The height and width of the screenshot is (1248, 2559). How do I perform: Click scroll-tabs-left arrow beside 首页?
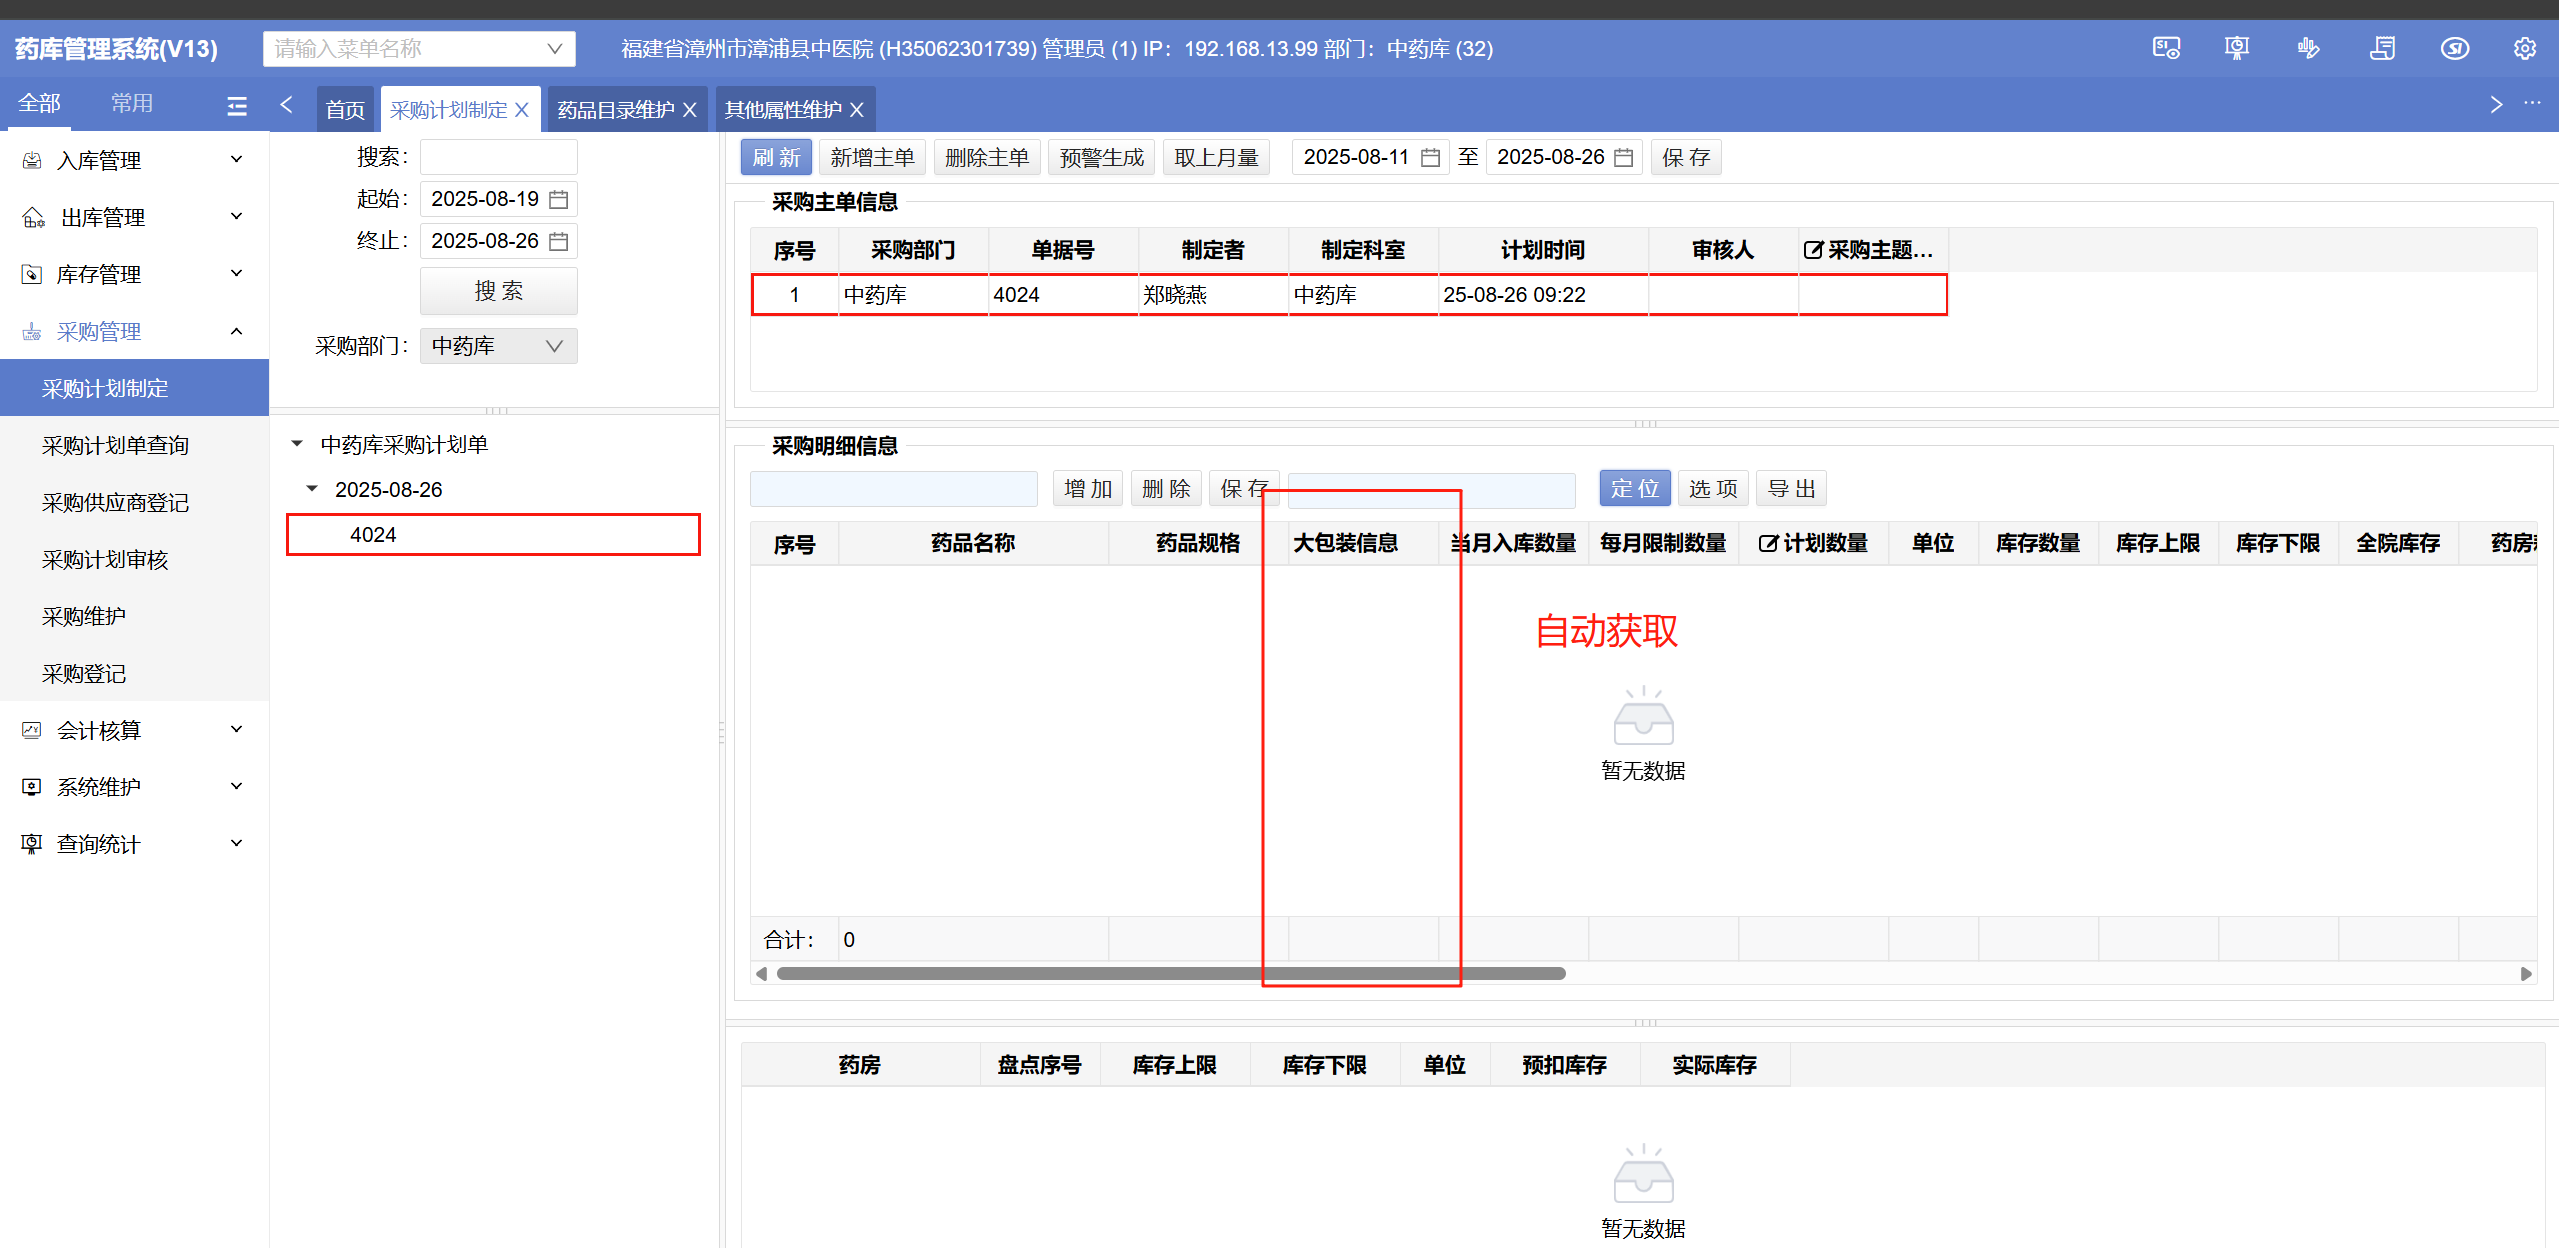click(287, 105)
